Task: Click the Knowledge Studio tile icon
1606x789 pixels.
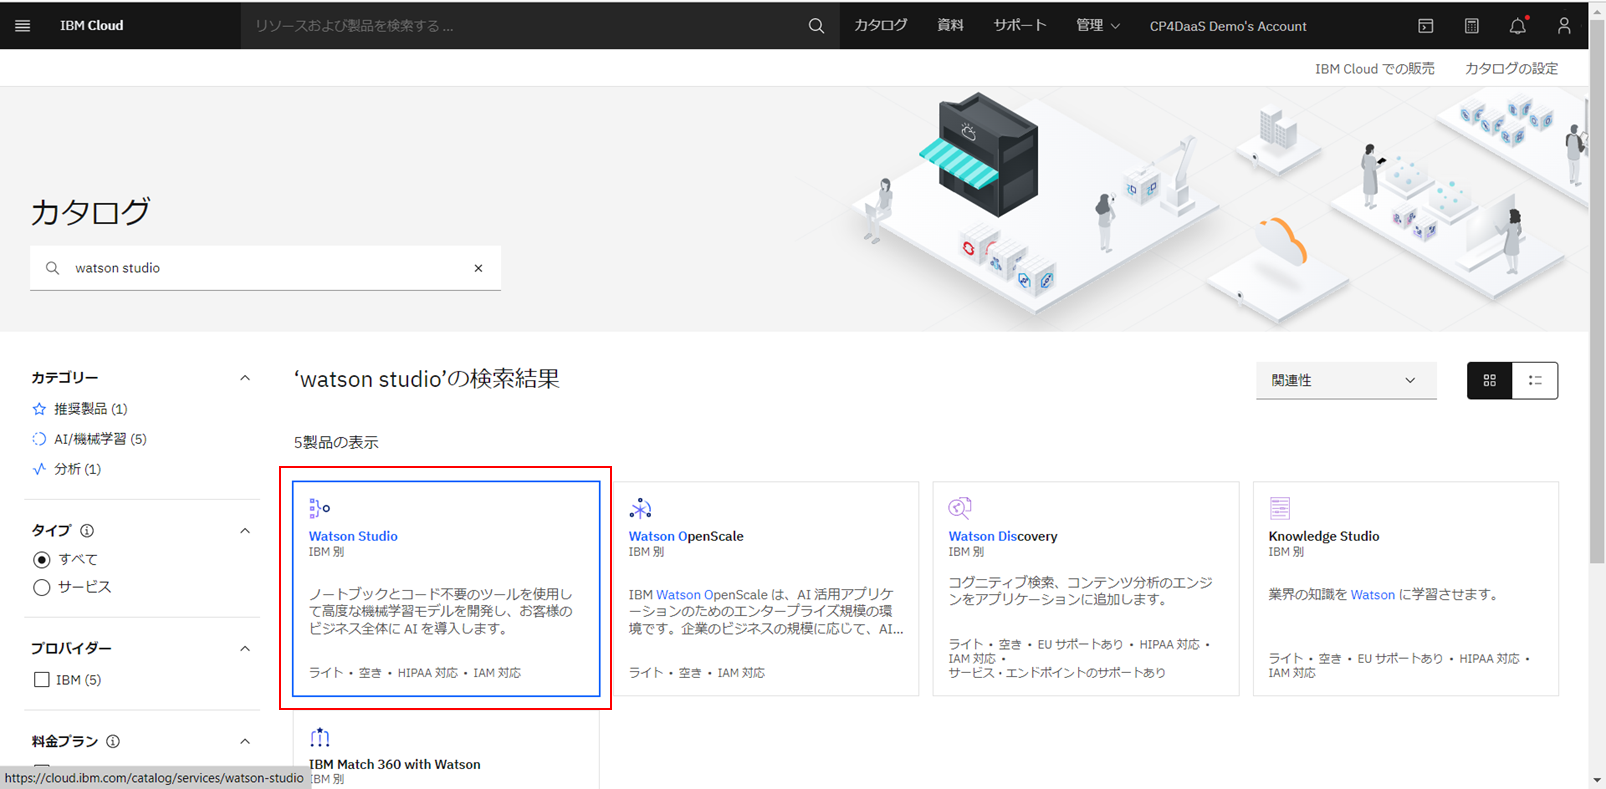Action: point(1280,508)
